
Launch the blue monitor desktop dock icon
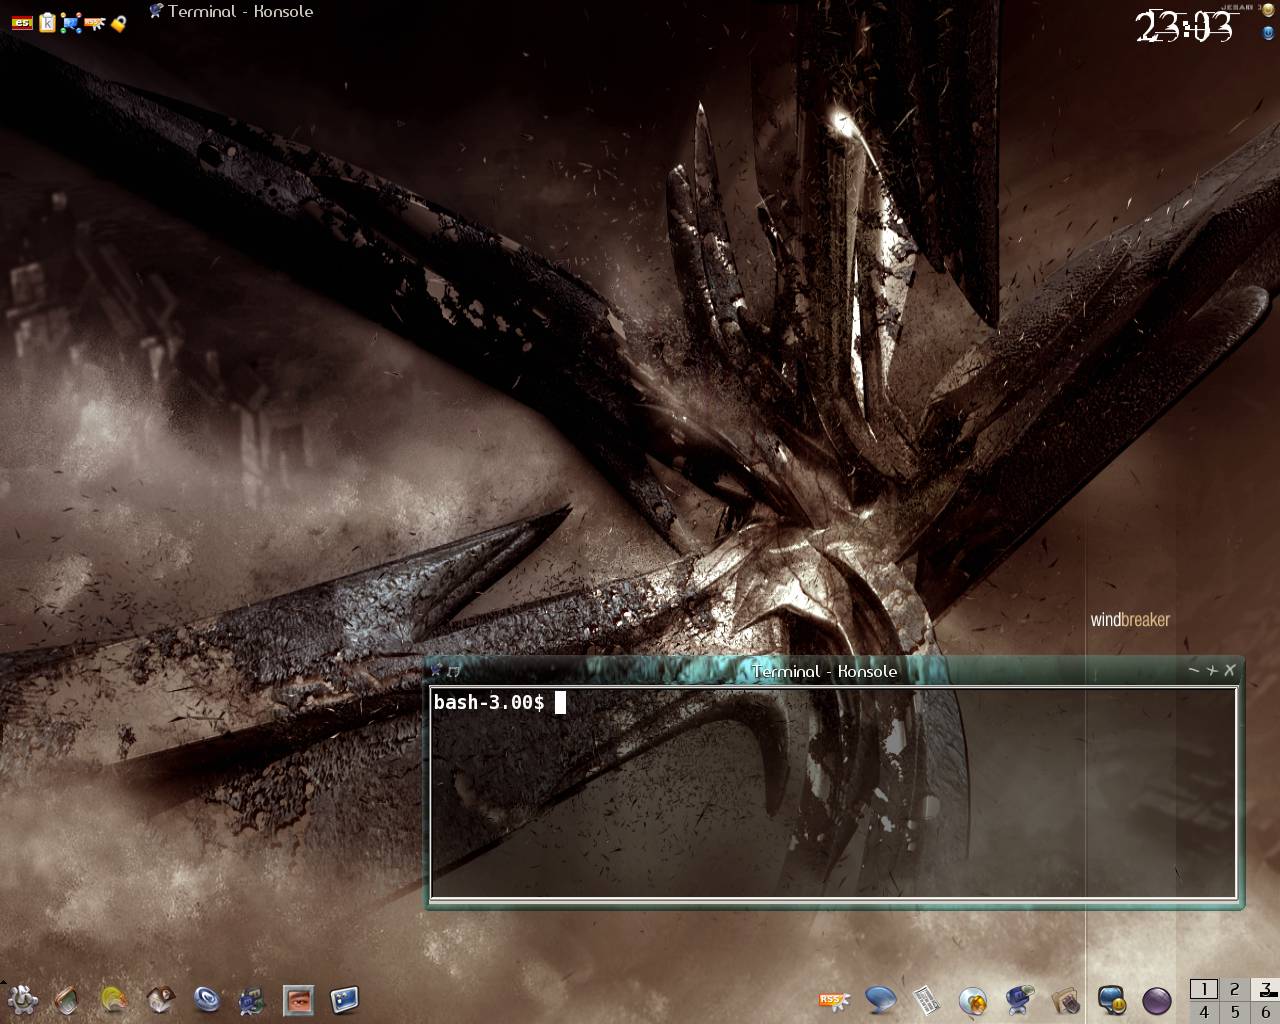344,999
